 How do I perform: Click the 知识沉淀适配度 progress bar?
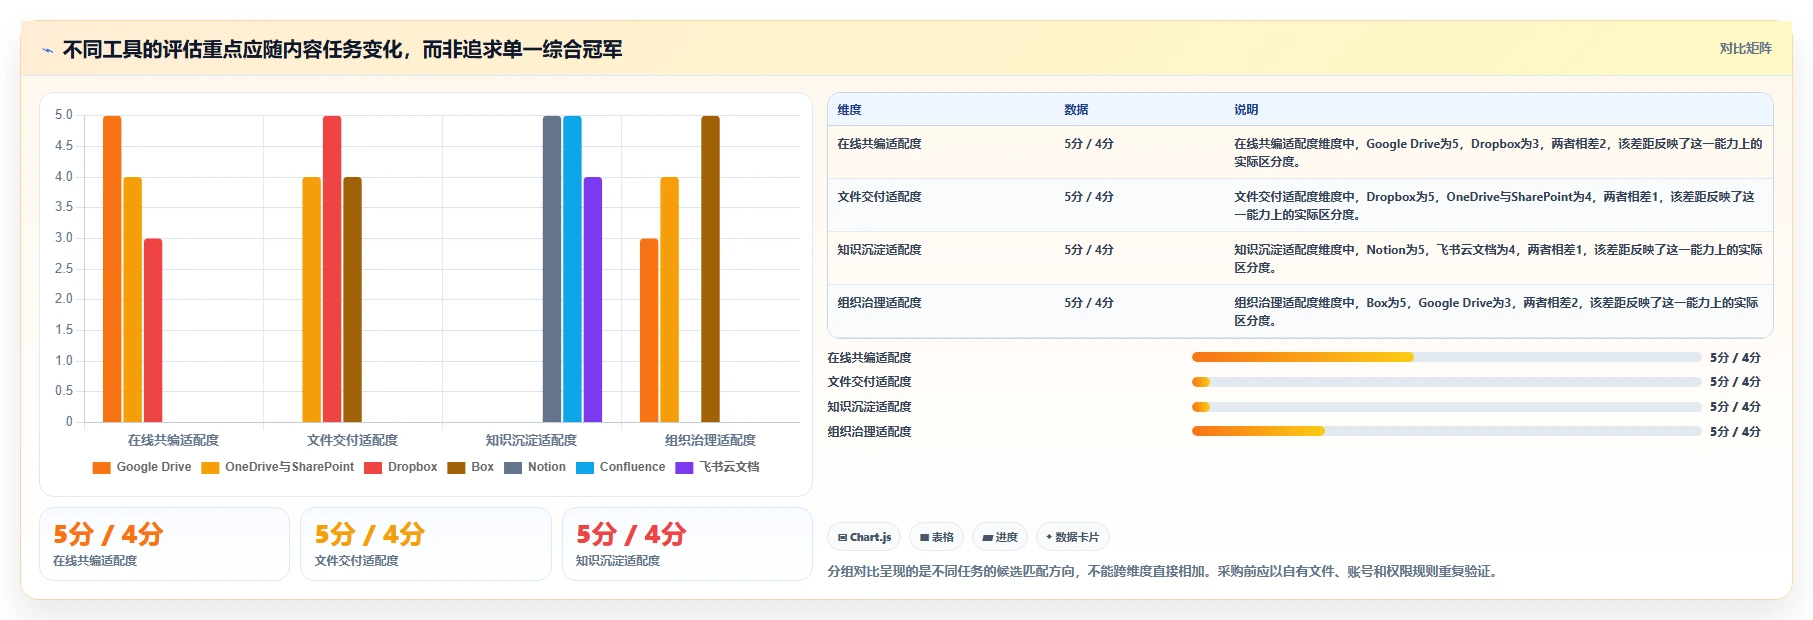pos(1446,407)
